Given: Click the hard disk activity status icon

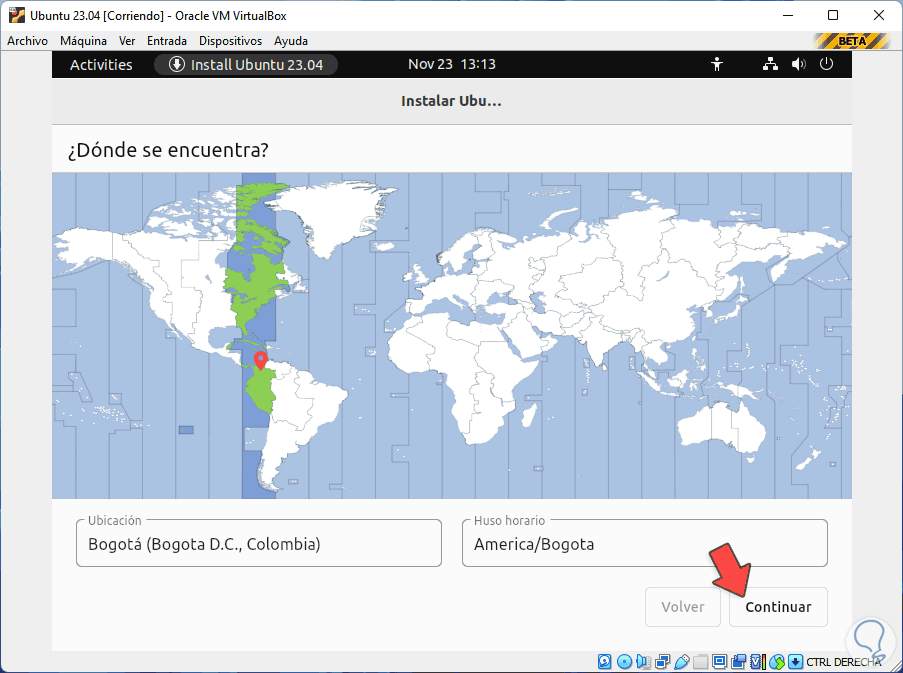Looking at the screenshot, I should [605, 662].
